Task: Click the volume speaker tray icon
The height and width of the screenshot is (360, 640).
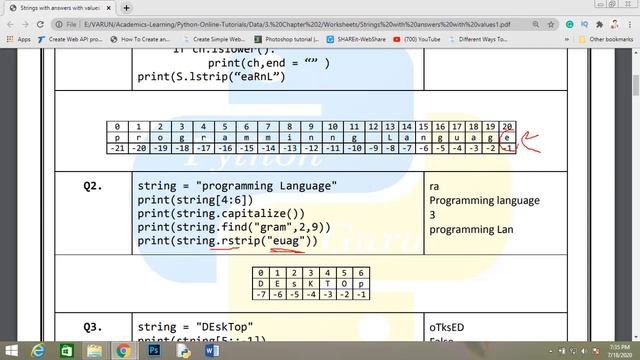Action: (x=584, y=351)
